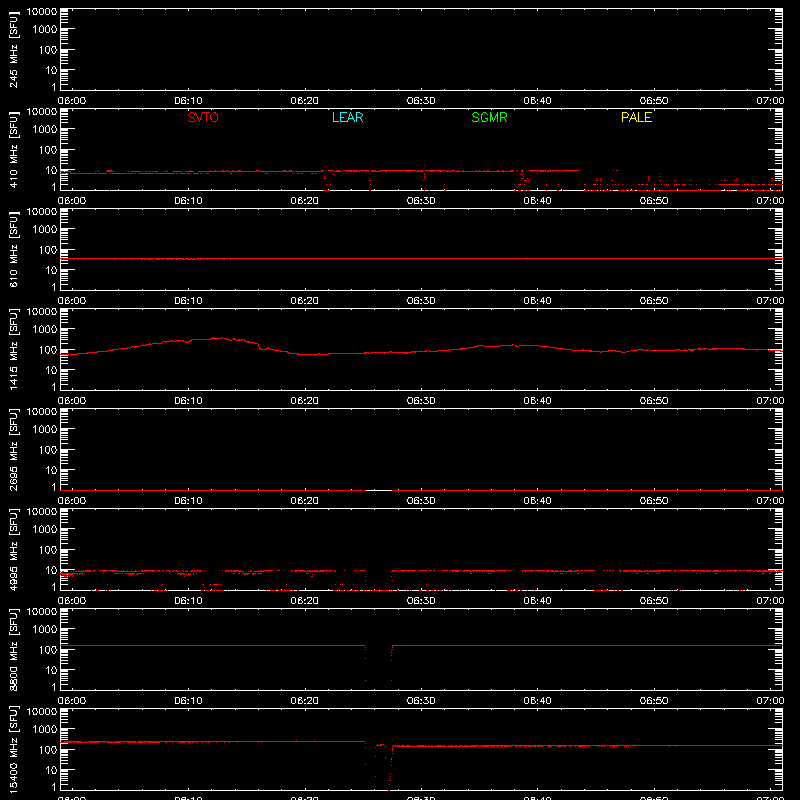
Task: Click 06:50 tick label below 1415 MHz panel
Action: (x=654, y=401)
